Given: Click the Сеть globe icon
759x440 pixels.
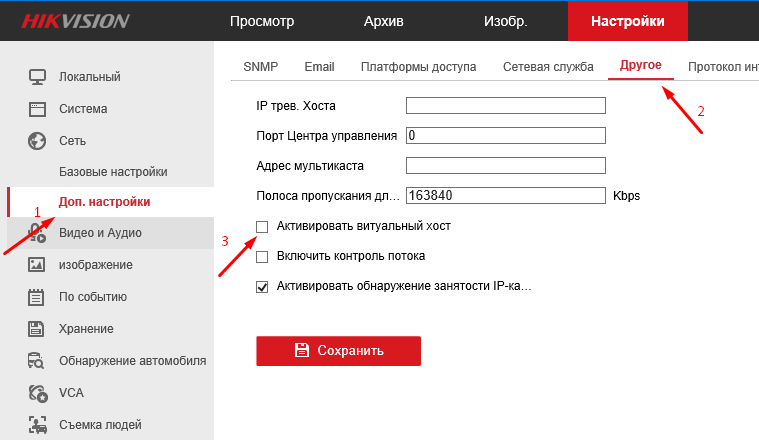Looking at the screenshot, I should 37,141.
